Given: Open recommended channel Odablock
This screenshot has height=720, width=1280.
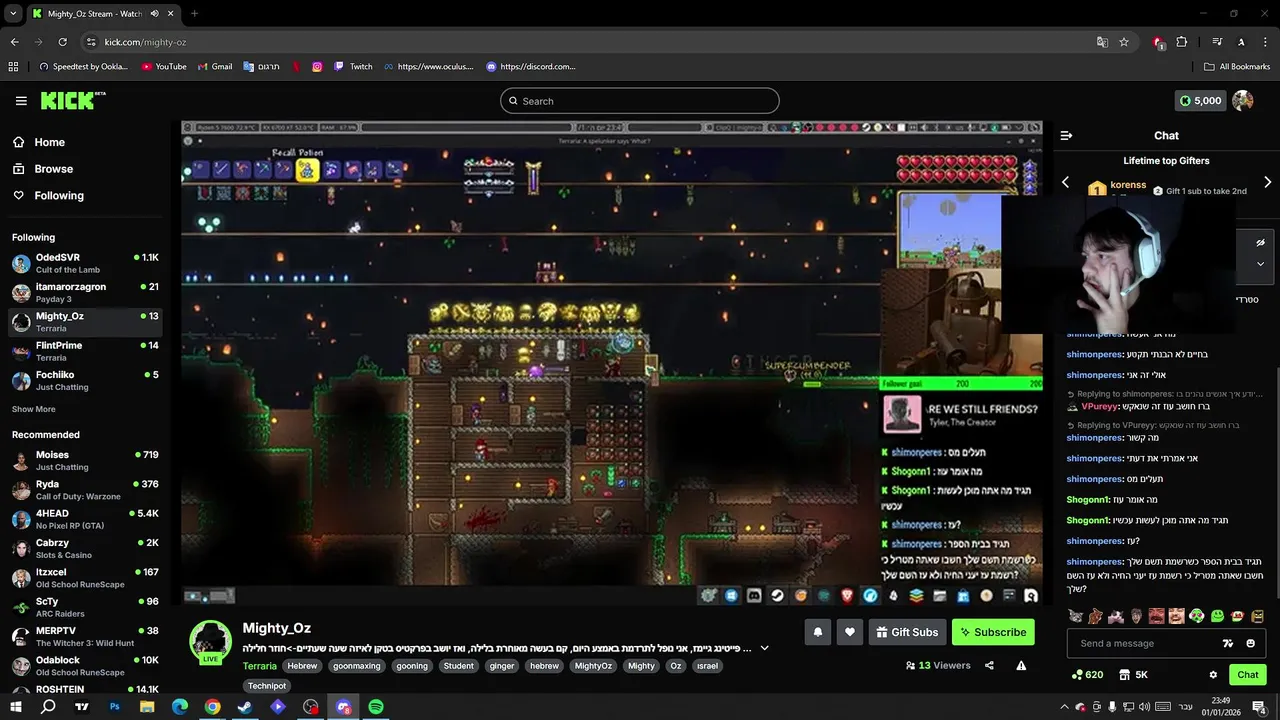Looking at the screenshot, I should tap(85, 666).
